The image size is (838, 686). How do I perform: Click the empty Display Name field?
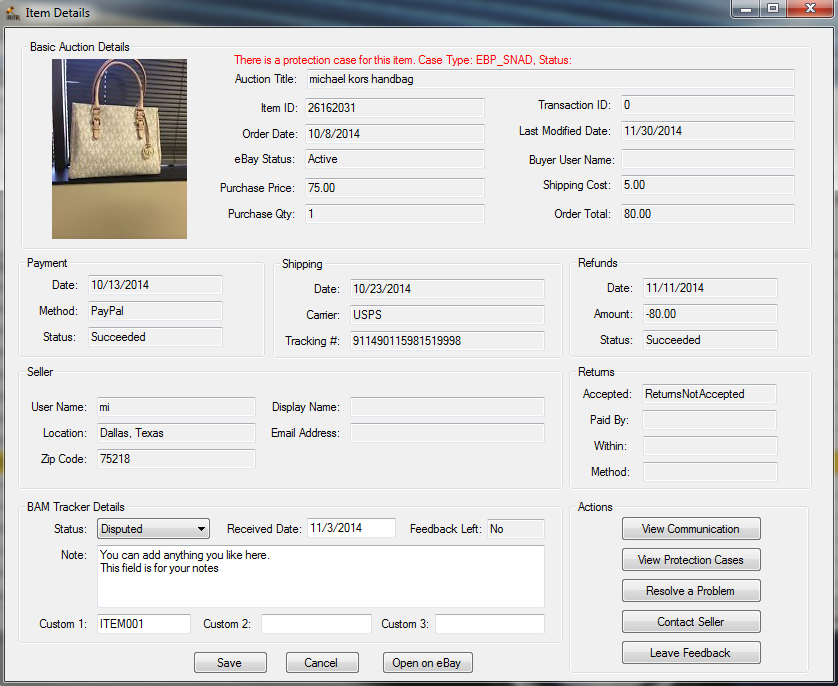(447, 407)
